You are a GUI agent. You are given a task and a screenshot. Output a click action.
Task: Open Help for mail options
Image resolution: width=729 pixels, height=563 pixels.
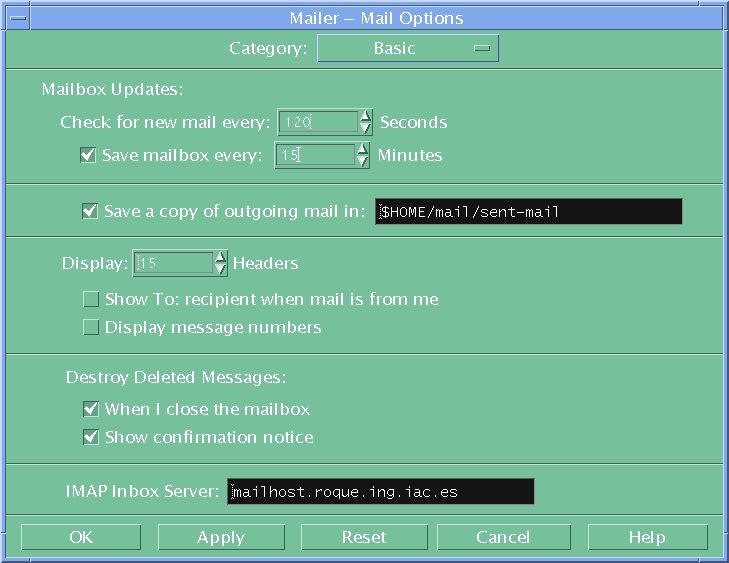(647, 537)
